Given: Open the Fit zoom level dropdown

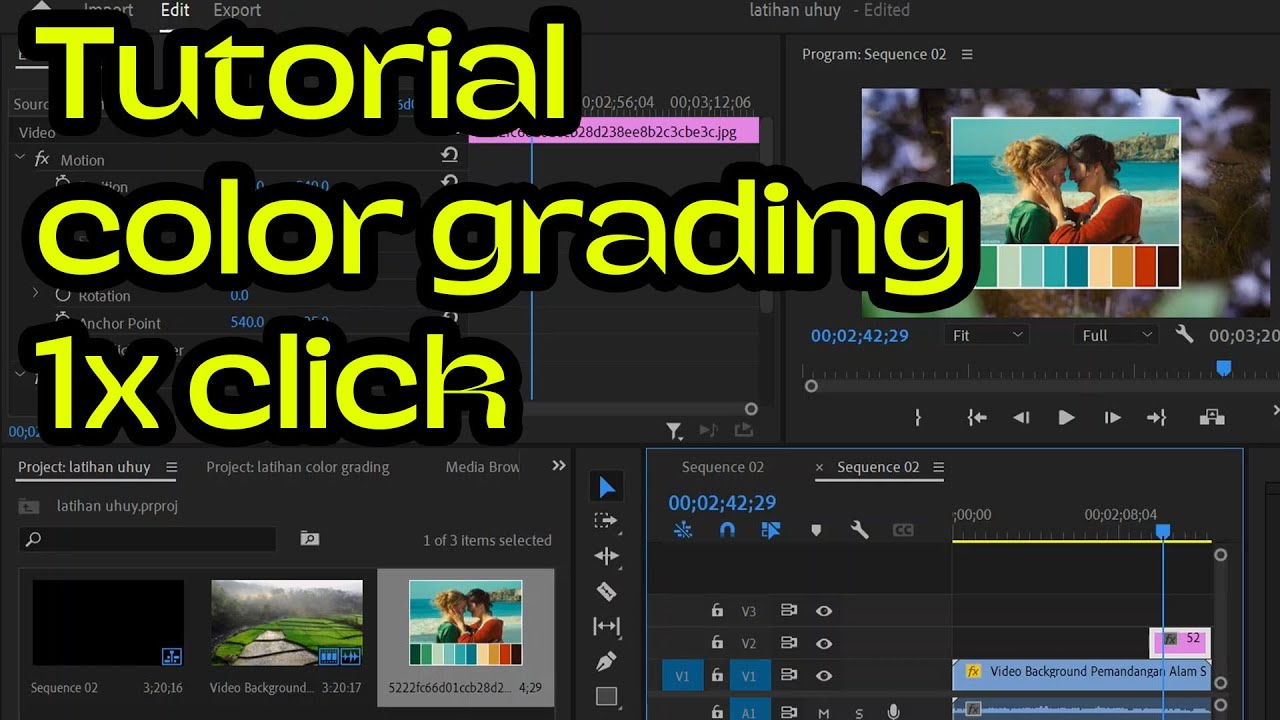Looking at the screenshot, I should tap(986, 335).
